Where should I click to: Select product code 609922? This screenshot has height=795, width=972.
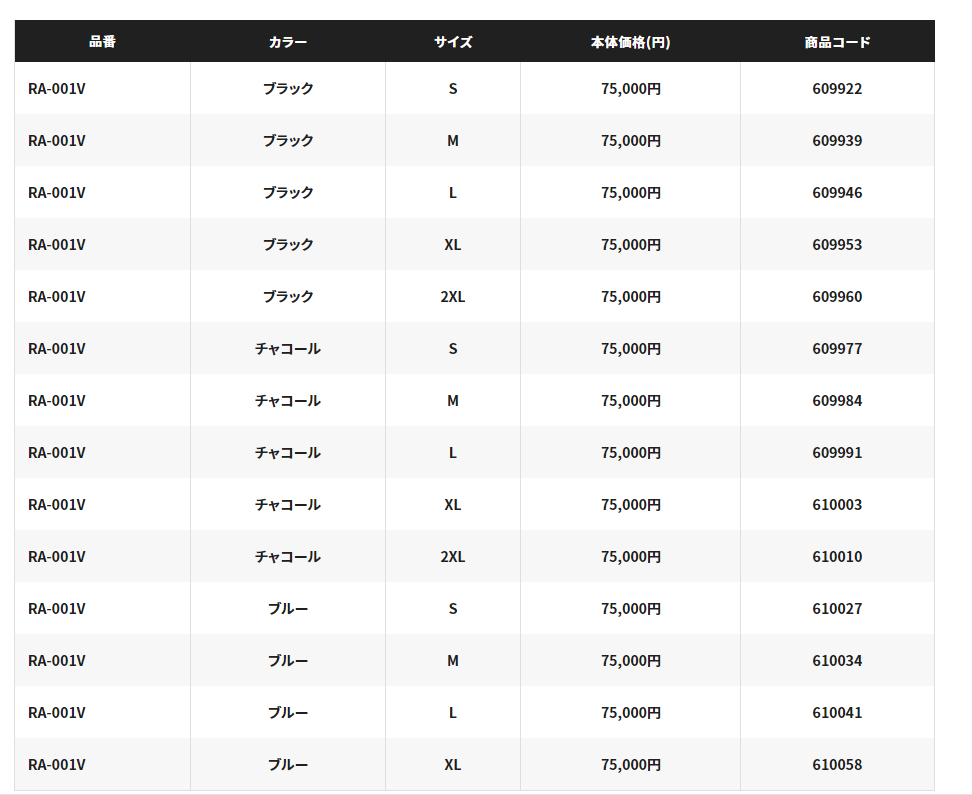[x=837, y=89]
